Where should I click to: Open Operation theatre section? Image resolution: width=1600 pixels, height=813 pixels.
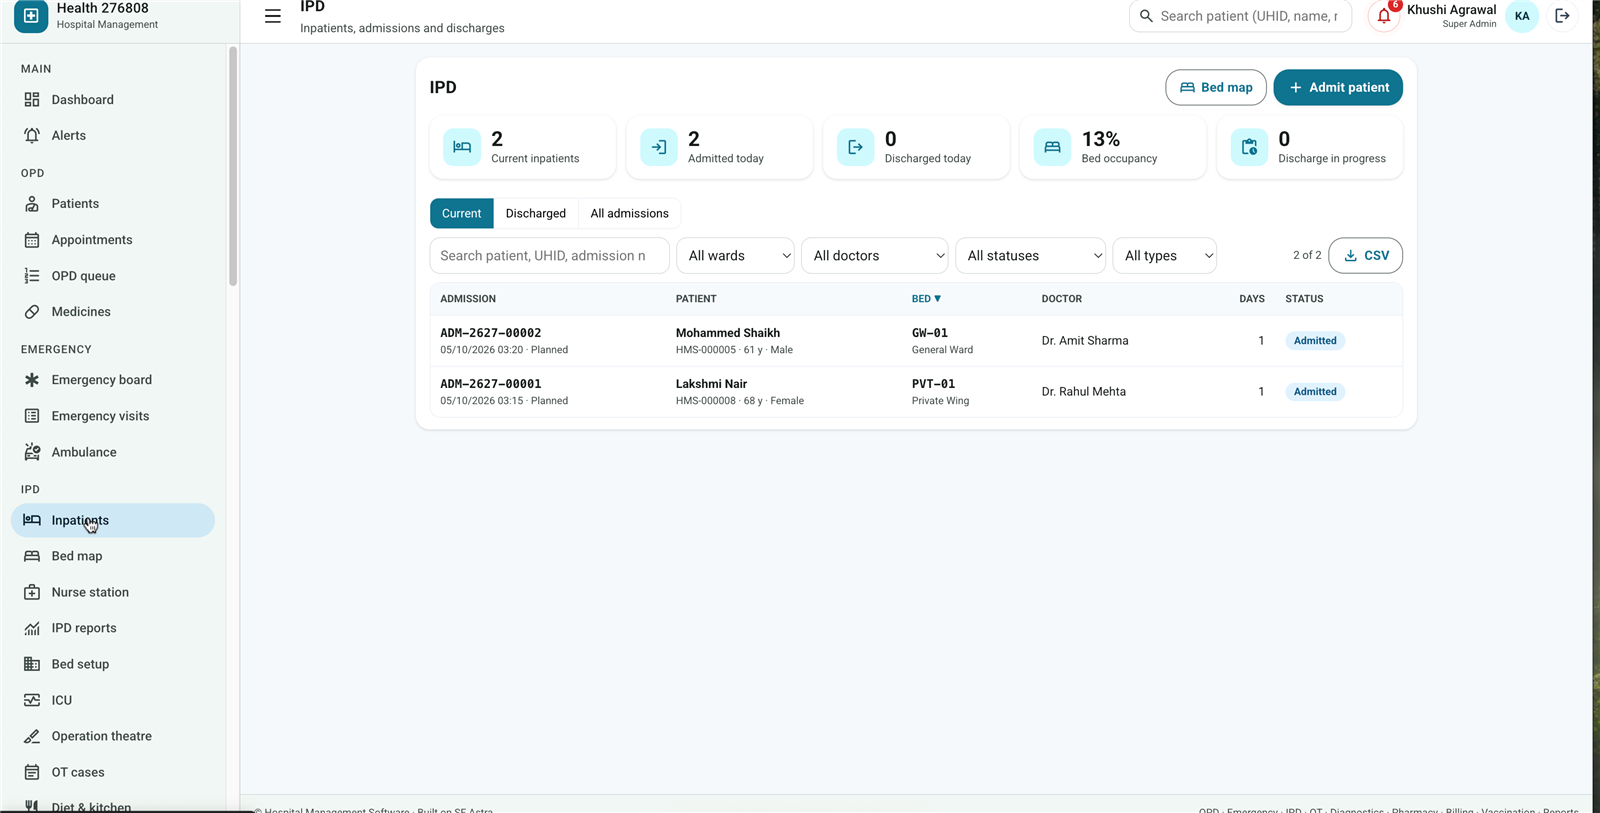coord(113,736)
